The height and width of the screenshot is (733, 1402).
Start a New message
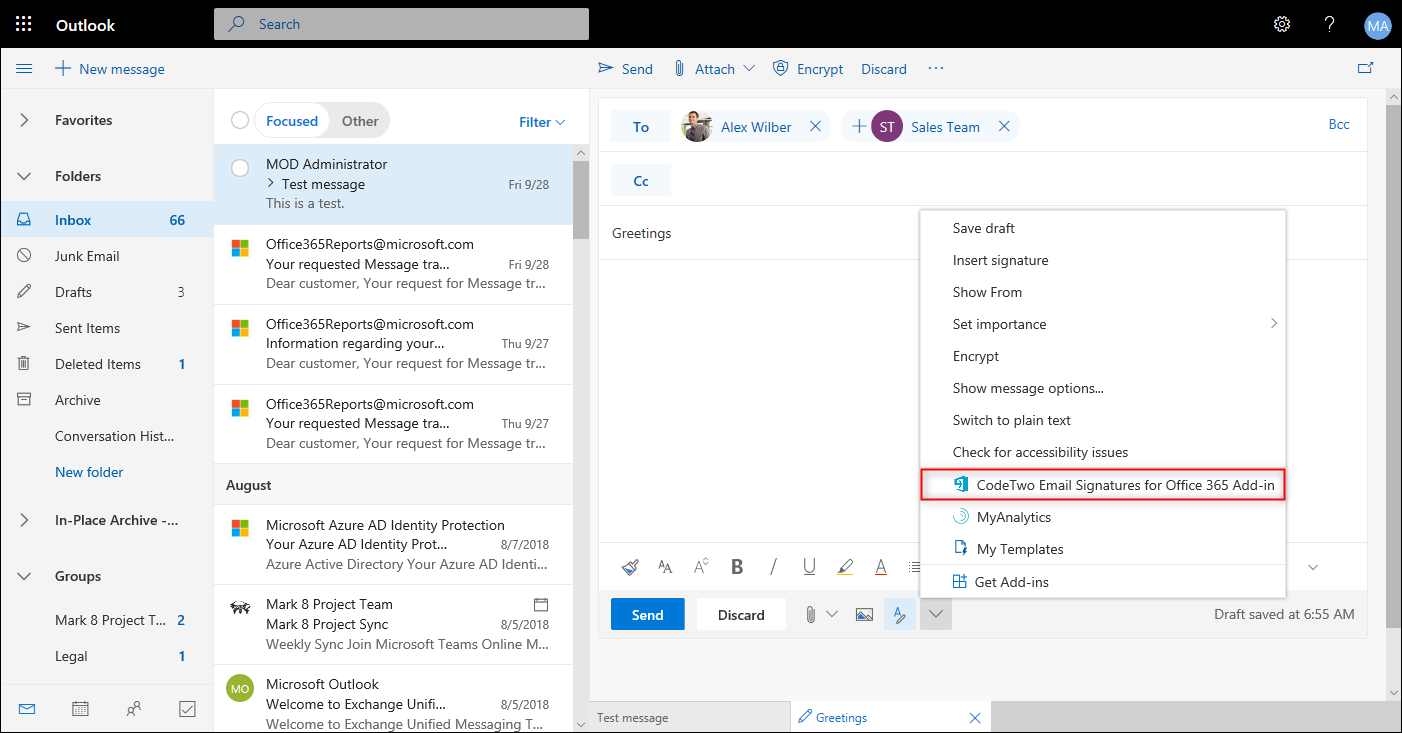coord(110,69)
